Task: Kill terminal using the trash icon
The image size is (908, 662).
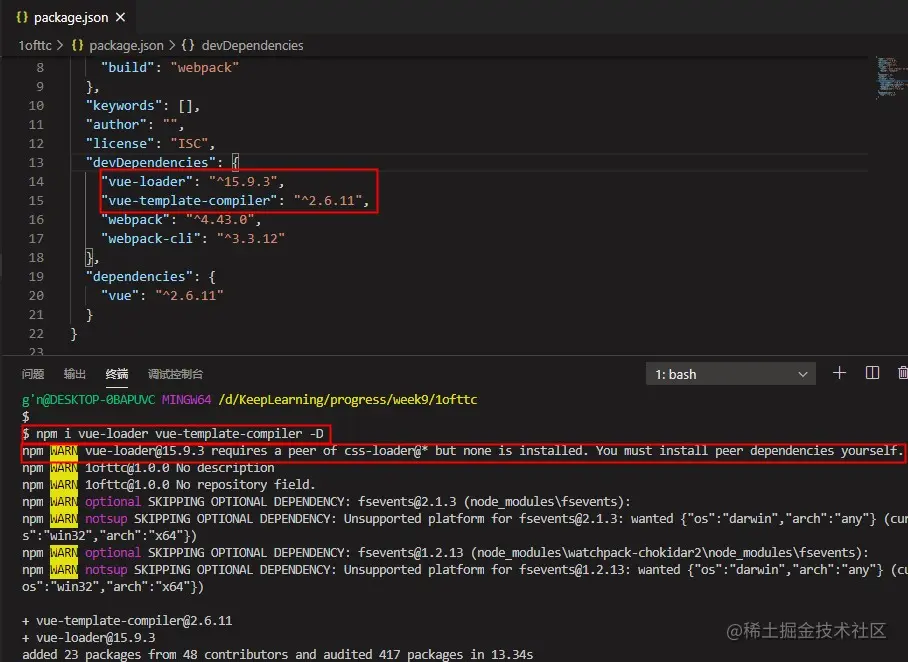Action: tap(902, 373)
